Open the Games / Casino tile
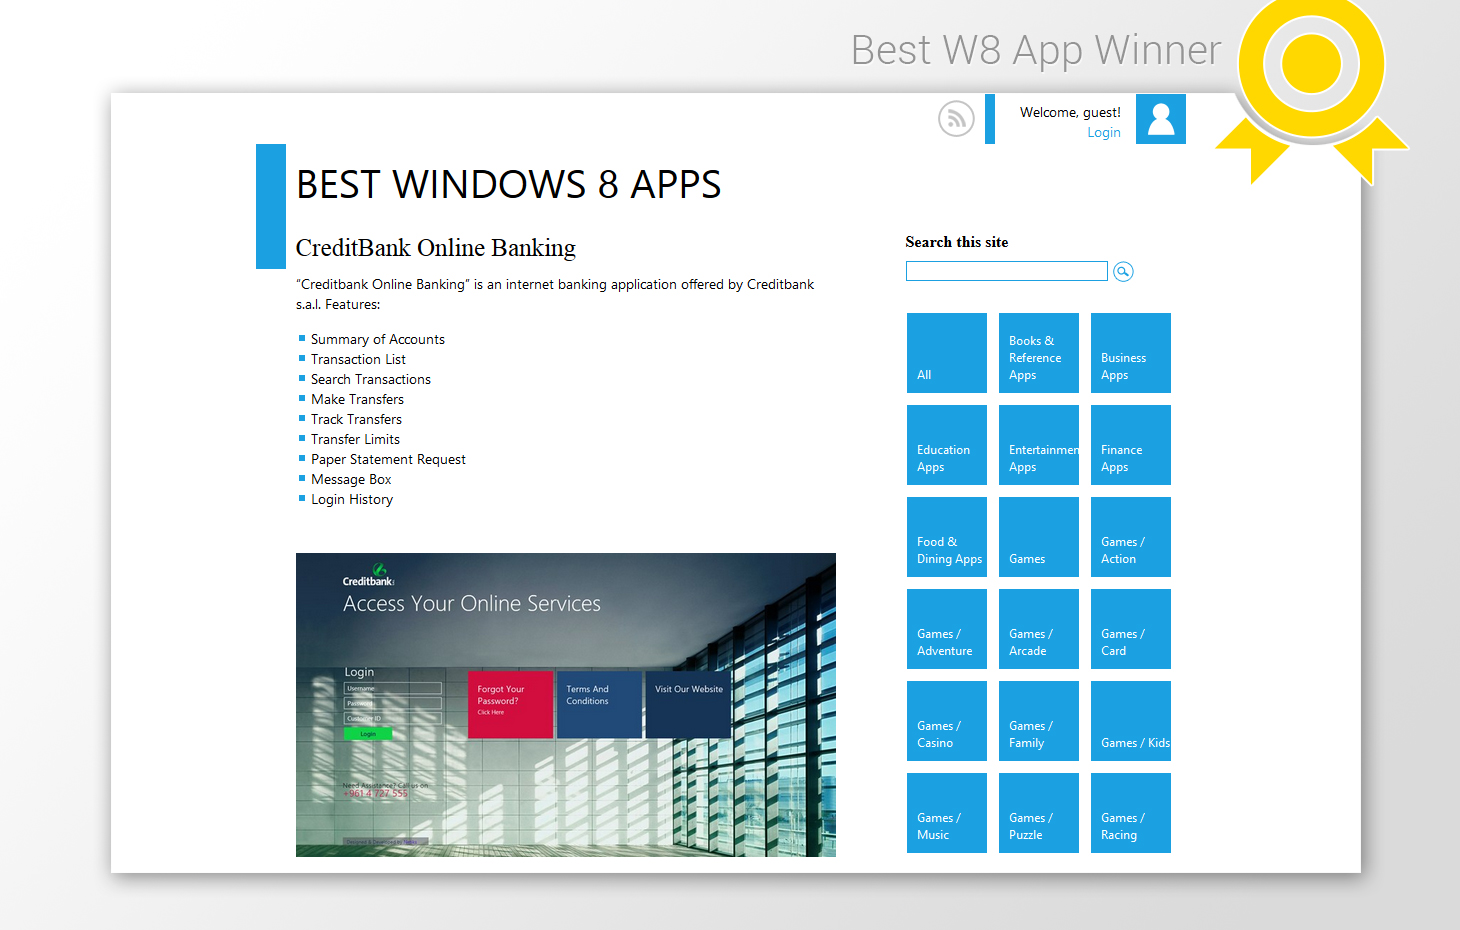The width and height of the screenshot is (1460, 930). 947,721
